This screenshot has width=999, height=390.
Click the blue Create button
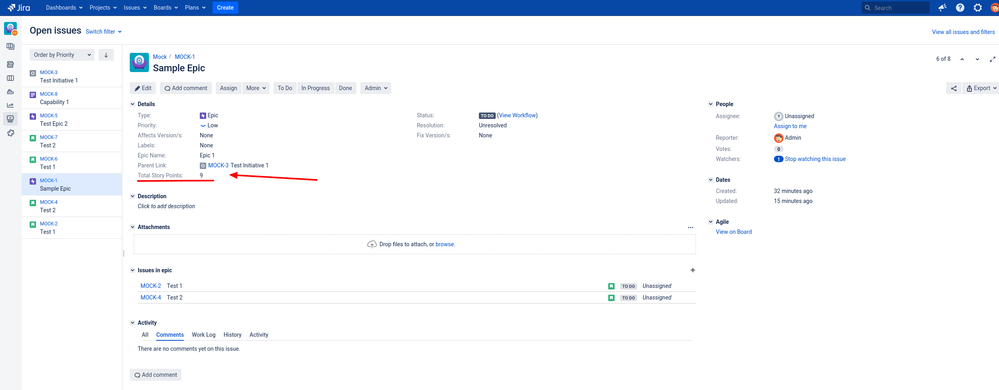pyautogui.click(x=225, y=8)
